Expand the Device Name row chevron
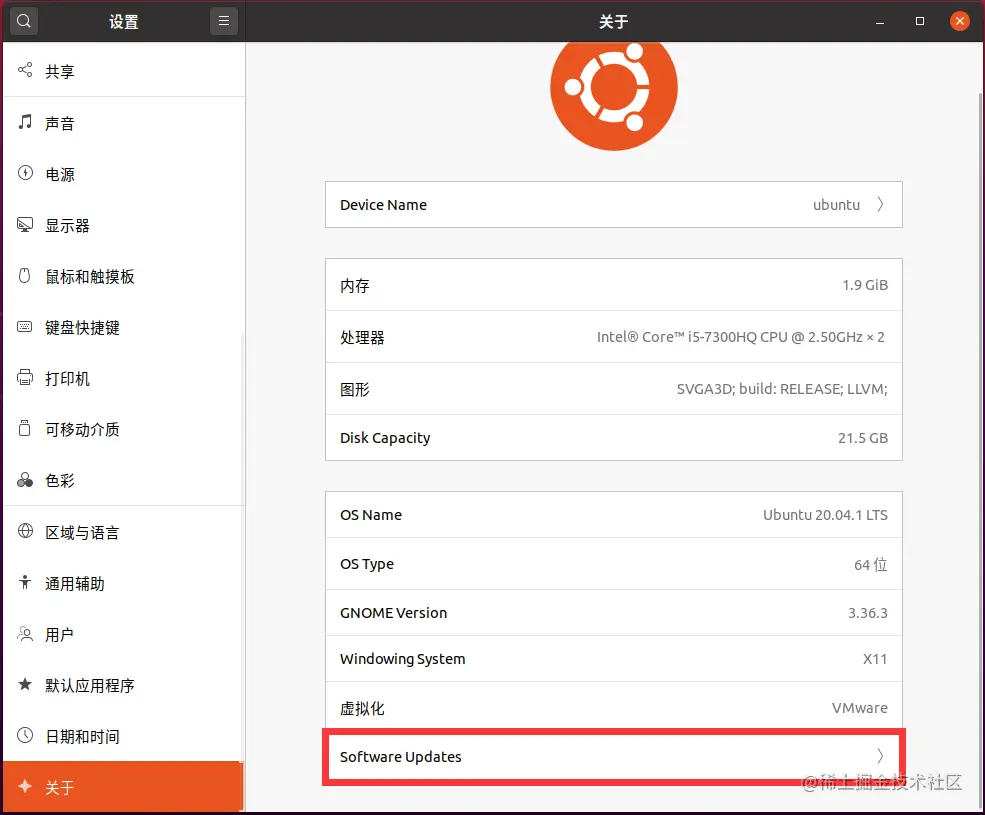The width and height of the screenshot is (985, 815). pyautogui.click(x=880, y=204)
